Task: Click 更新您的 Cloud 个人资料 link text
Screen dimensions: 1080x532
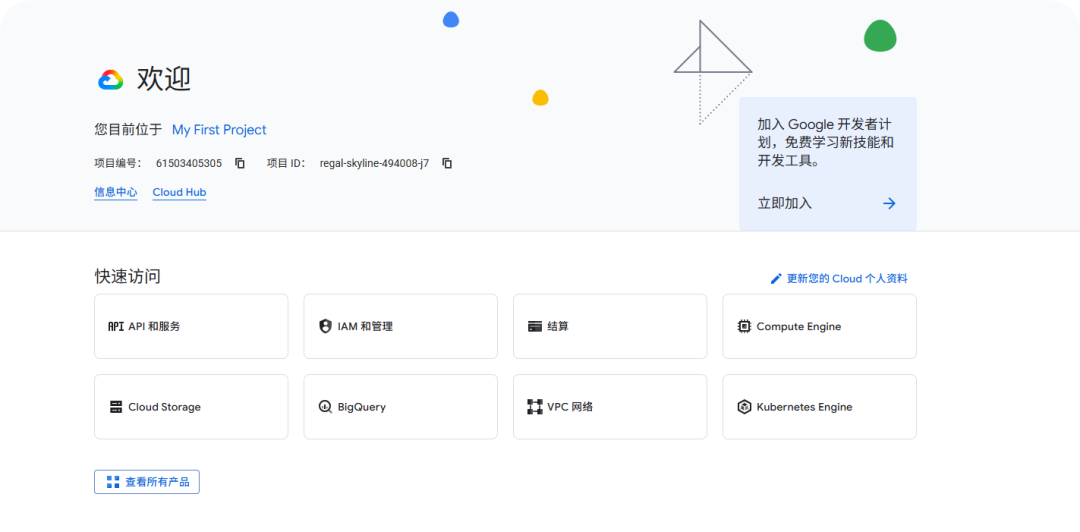Action: (x=847, y=279)
